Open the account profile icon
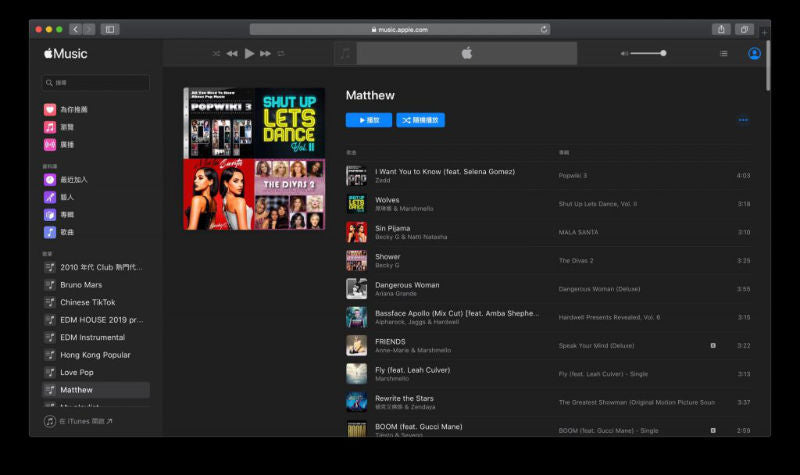Viewport: 800px width, 475px height. 754,53
